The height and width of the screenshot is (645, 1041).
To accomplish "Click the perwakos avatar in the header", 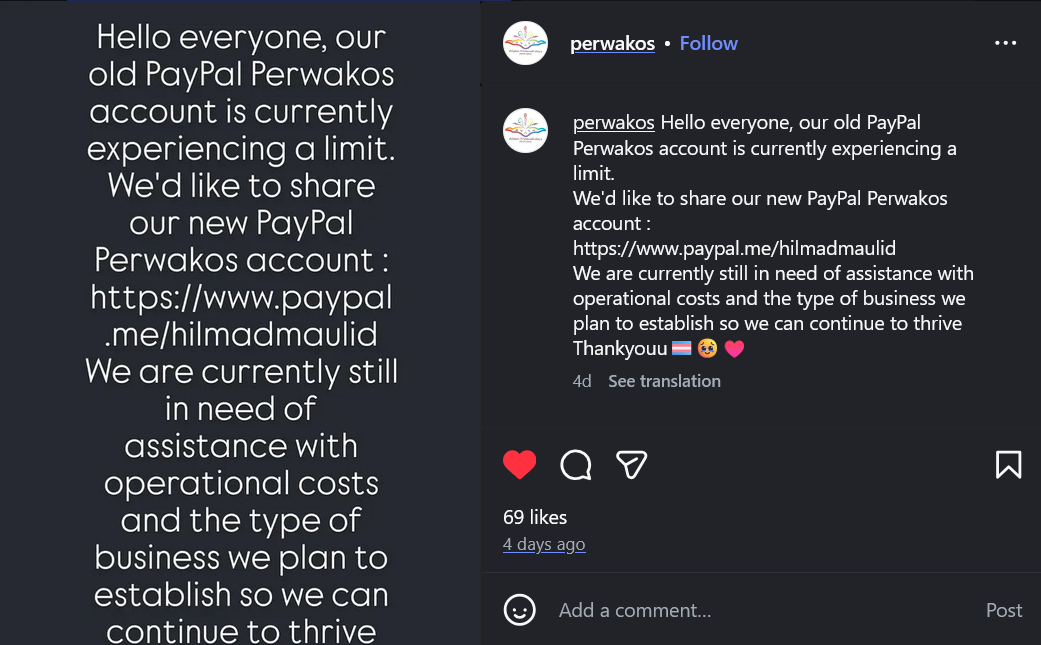I will pyautogui.click(x=525, y=44).
